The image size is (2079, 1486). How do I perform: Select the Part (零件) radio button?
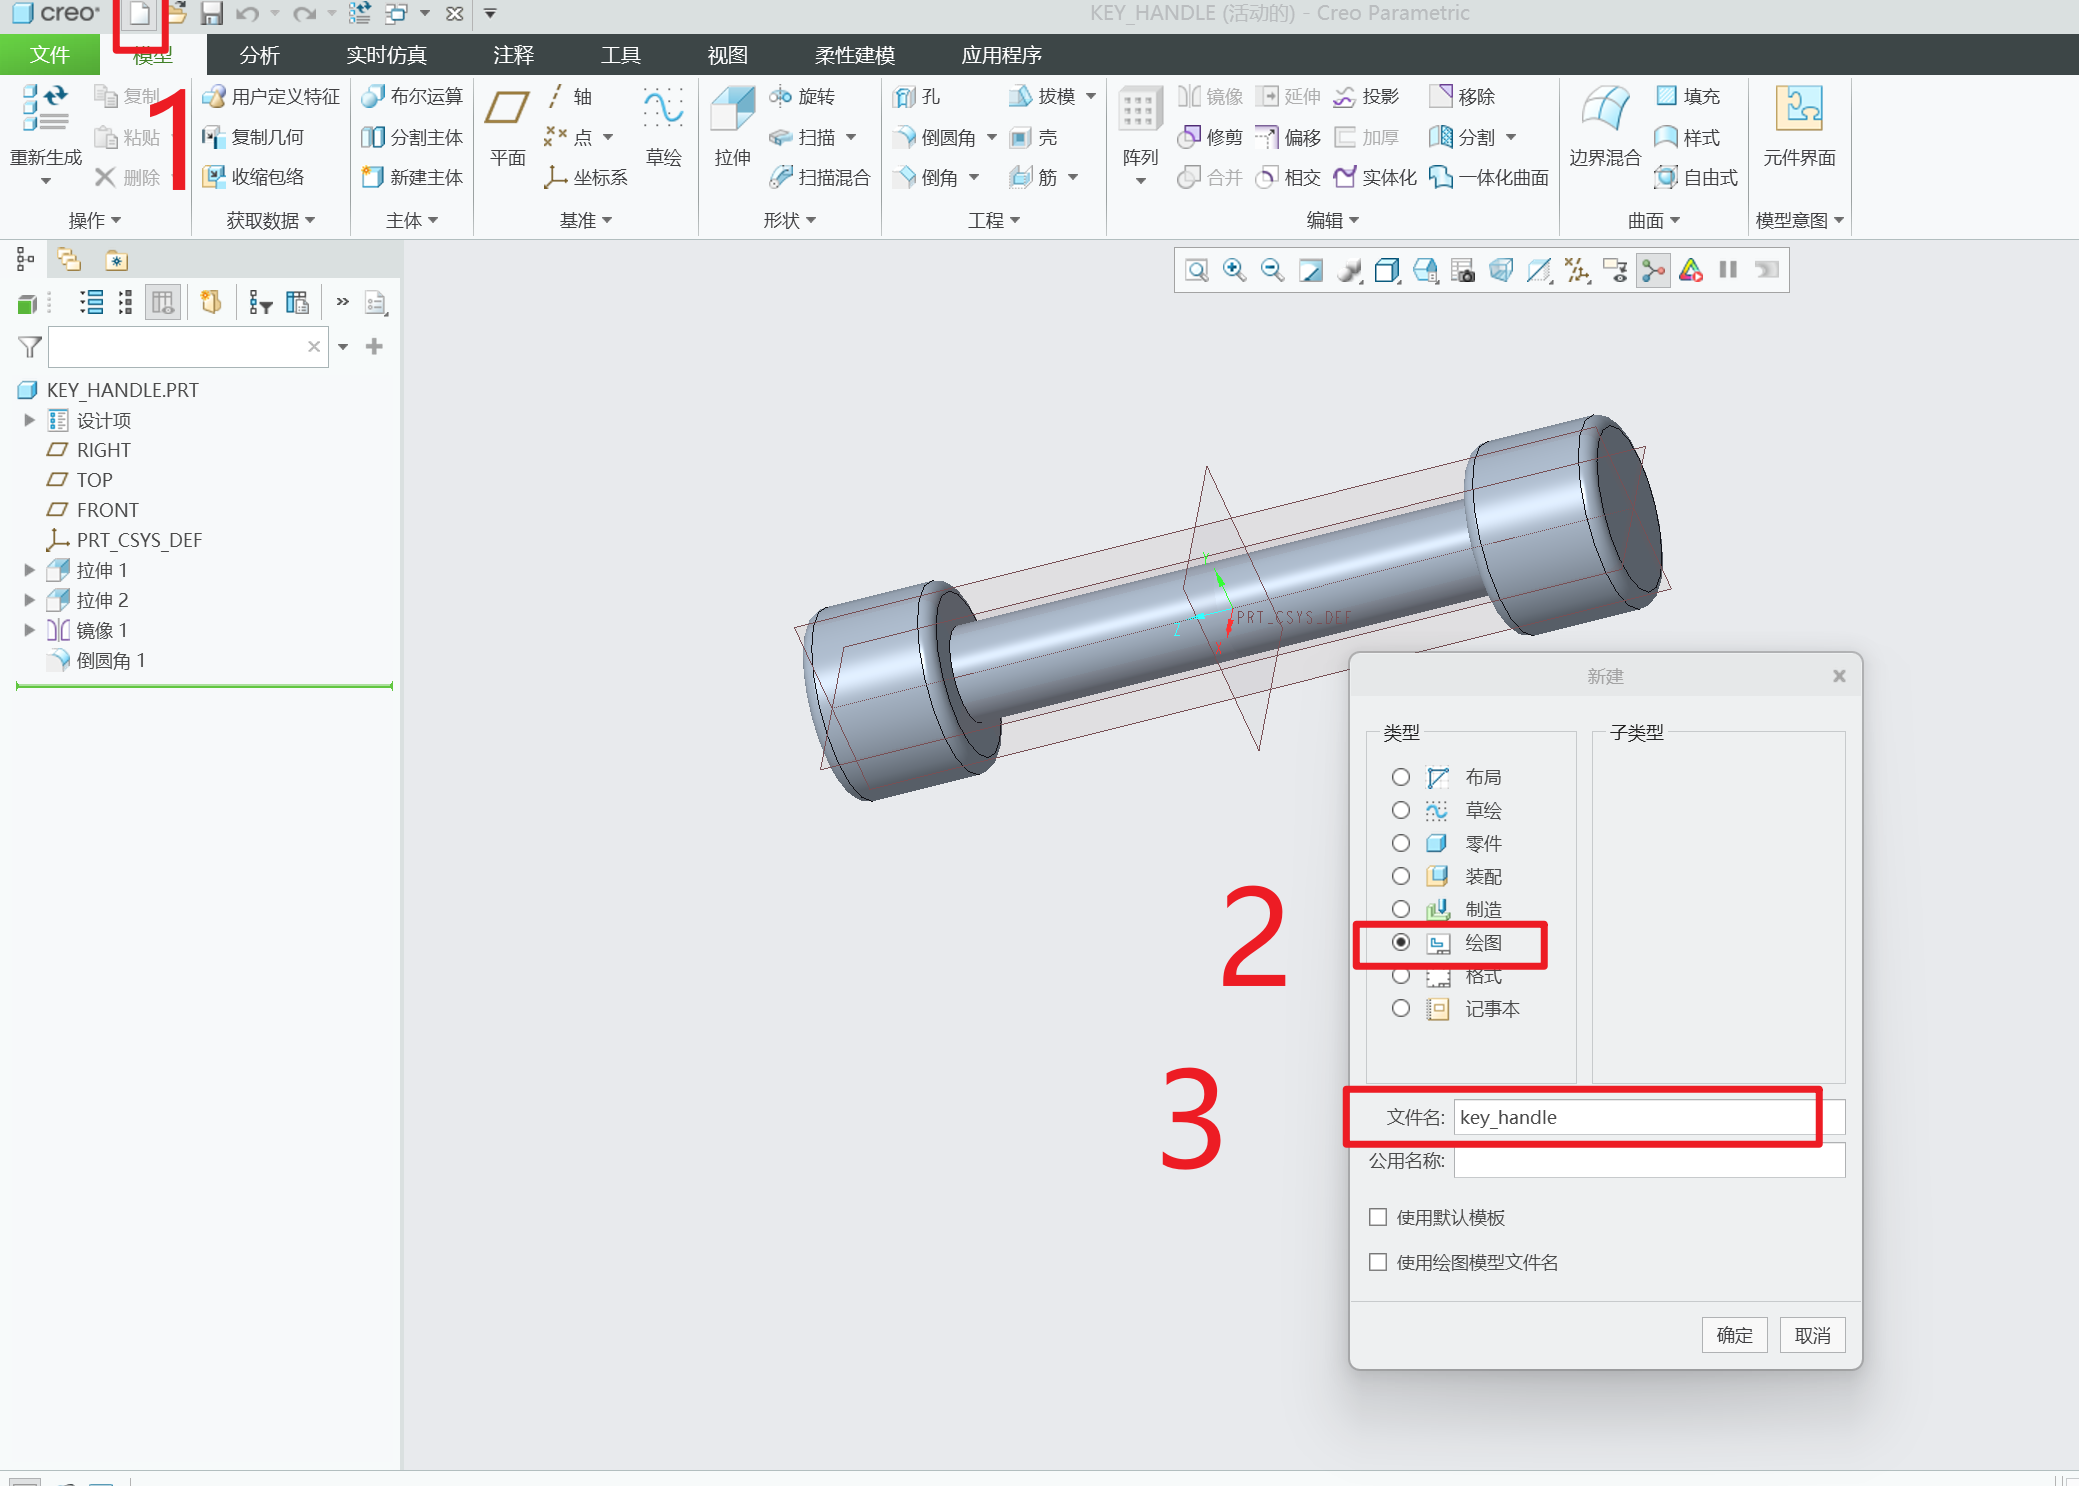[x=1401, y=843]
